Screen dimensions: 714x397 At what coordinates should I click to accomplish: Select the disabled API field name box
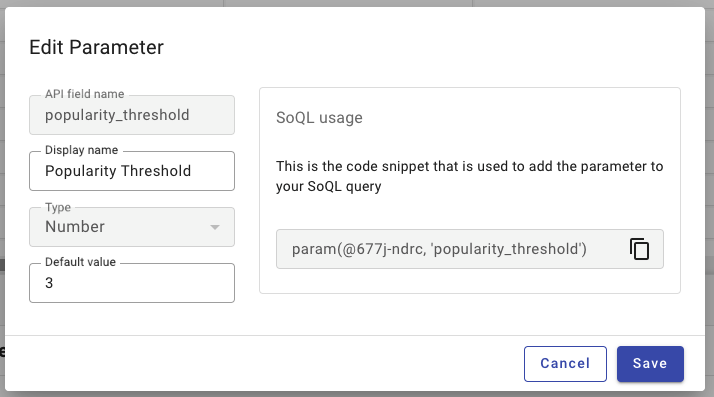[x=132, y=115]
